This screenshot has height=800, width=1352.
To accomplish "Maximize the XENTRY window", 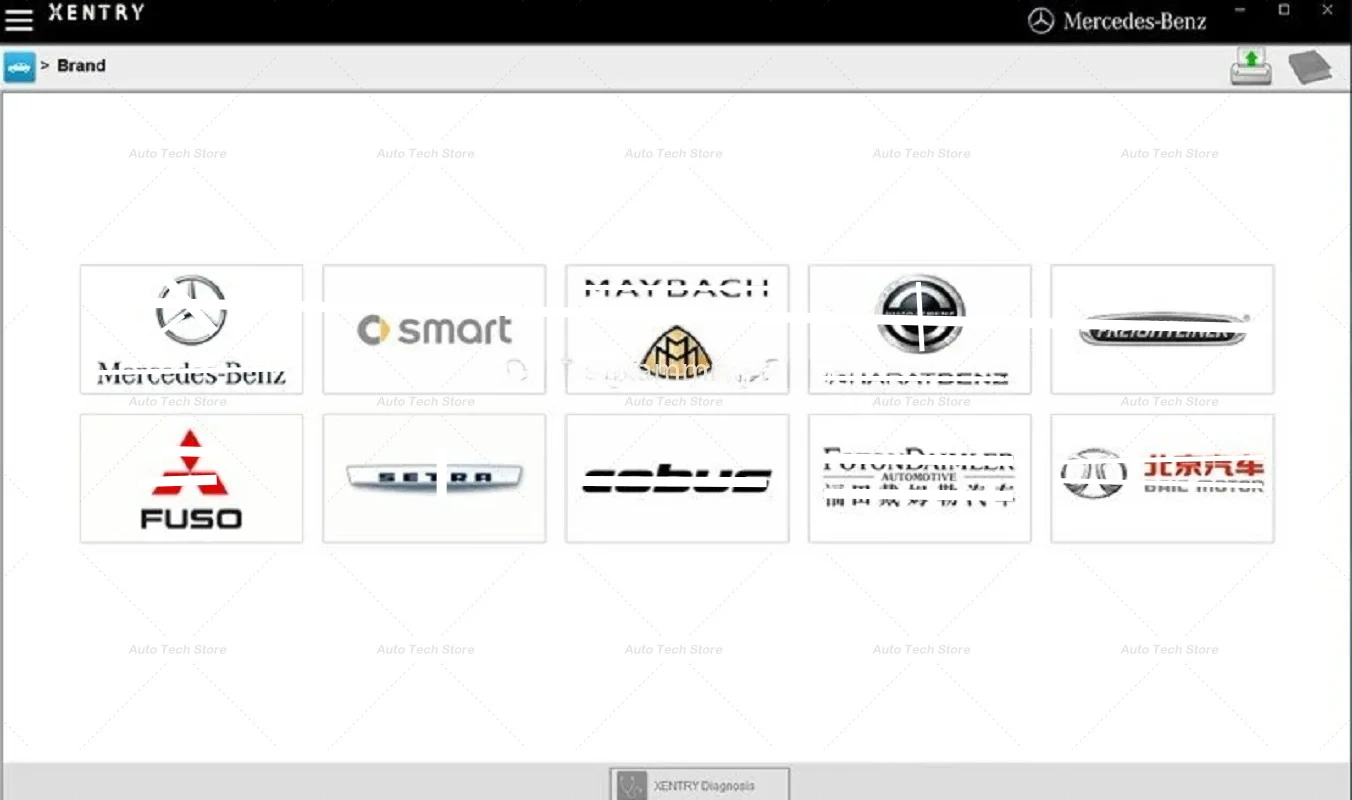I will [1284, 11].
